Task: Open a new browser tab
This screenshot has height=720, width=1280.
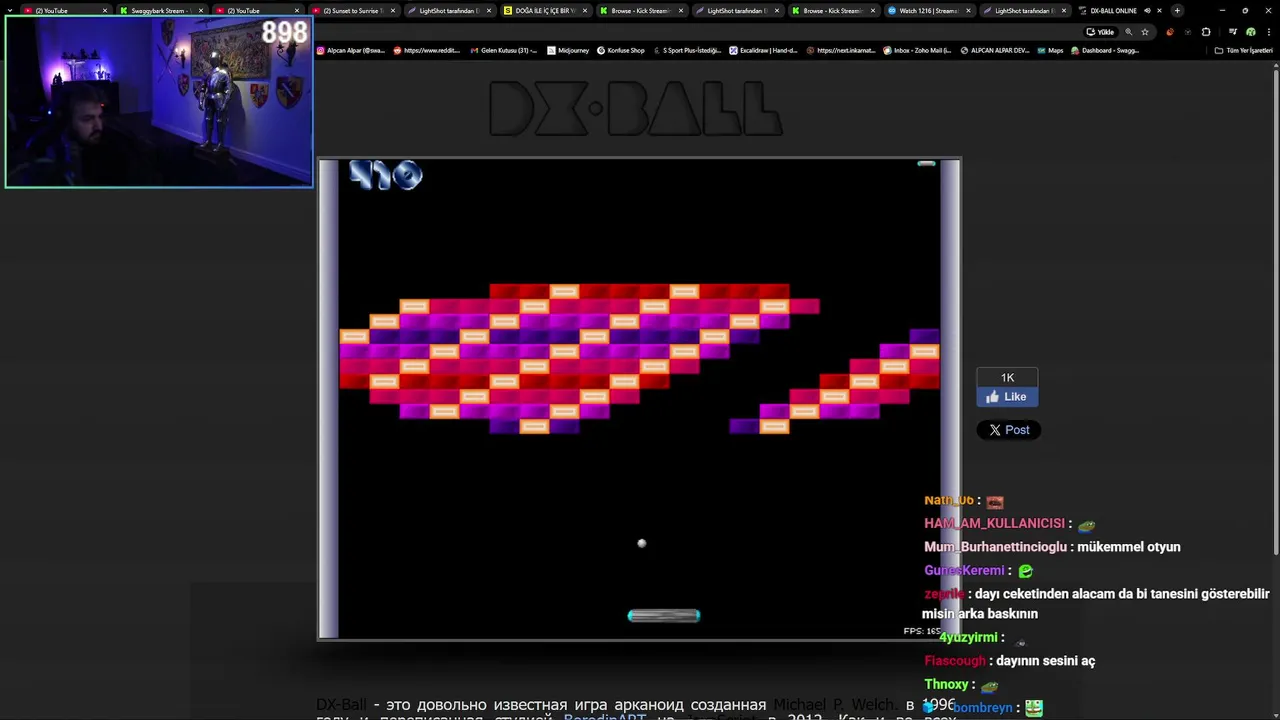Action: point(1177,11)
